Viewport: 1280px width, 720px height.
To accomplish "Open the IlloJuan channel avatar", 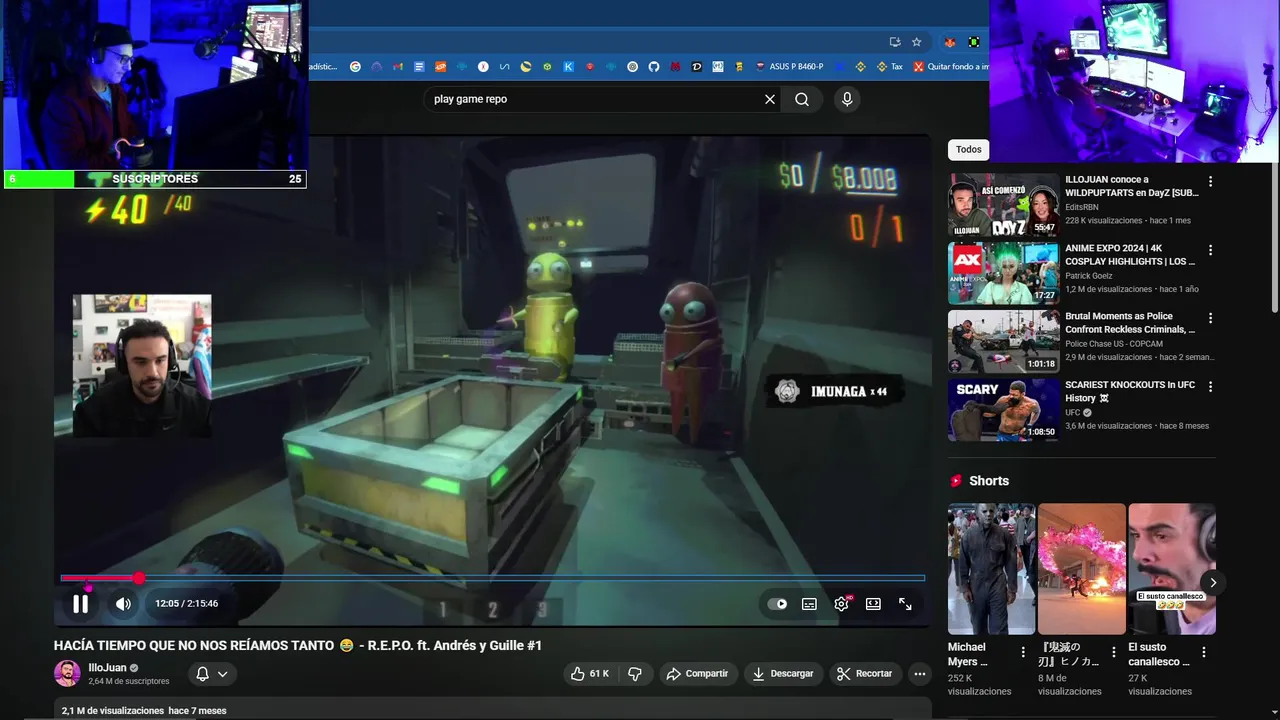I will point(67,674).
